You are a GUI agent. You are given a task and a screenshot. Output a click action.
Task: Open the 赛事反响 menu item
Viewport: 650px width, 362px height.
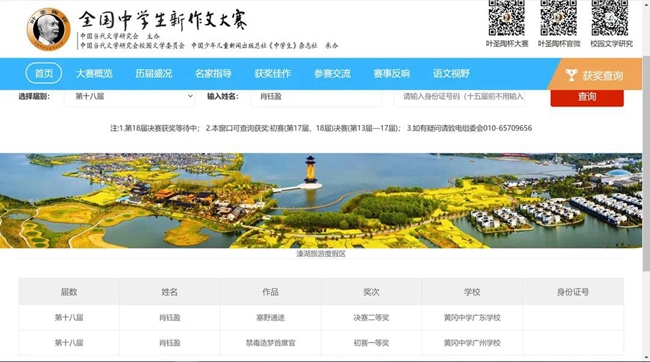click(x=391, y=73)
